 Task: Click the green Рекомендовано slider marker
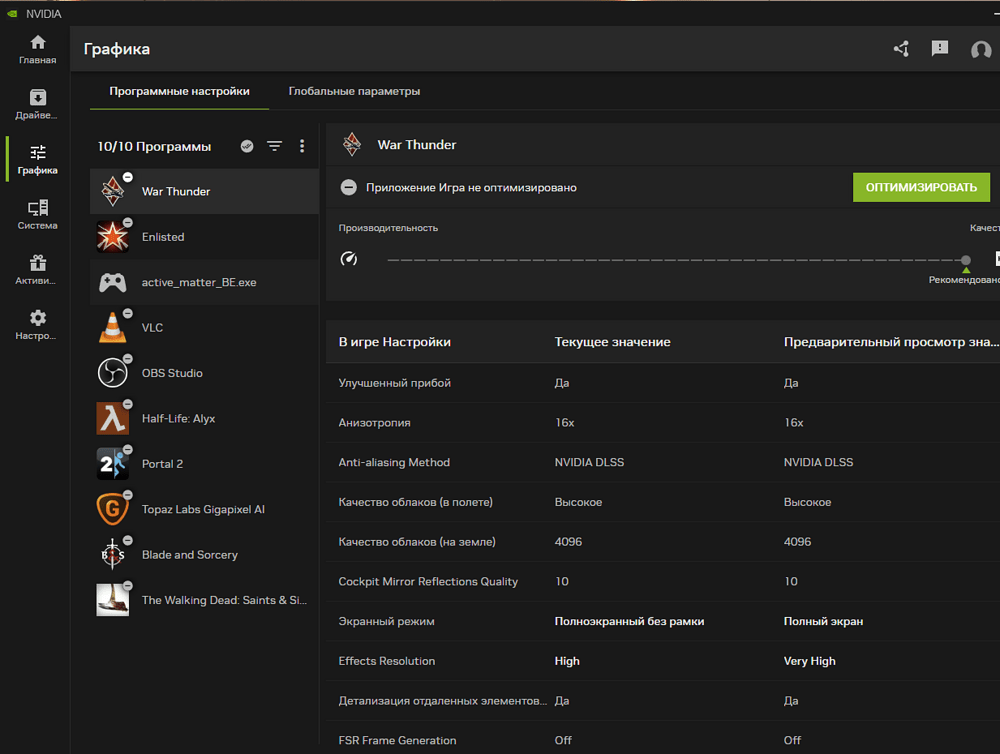click(966, 270)
